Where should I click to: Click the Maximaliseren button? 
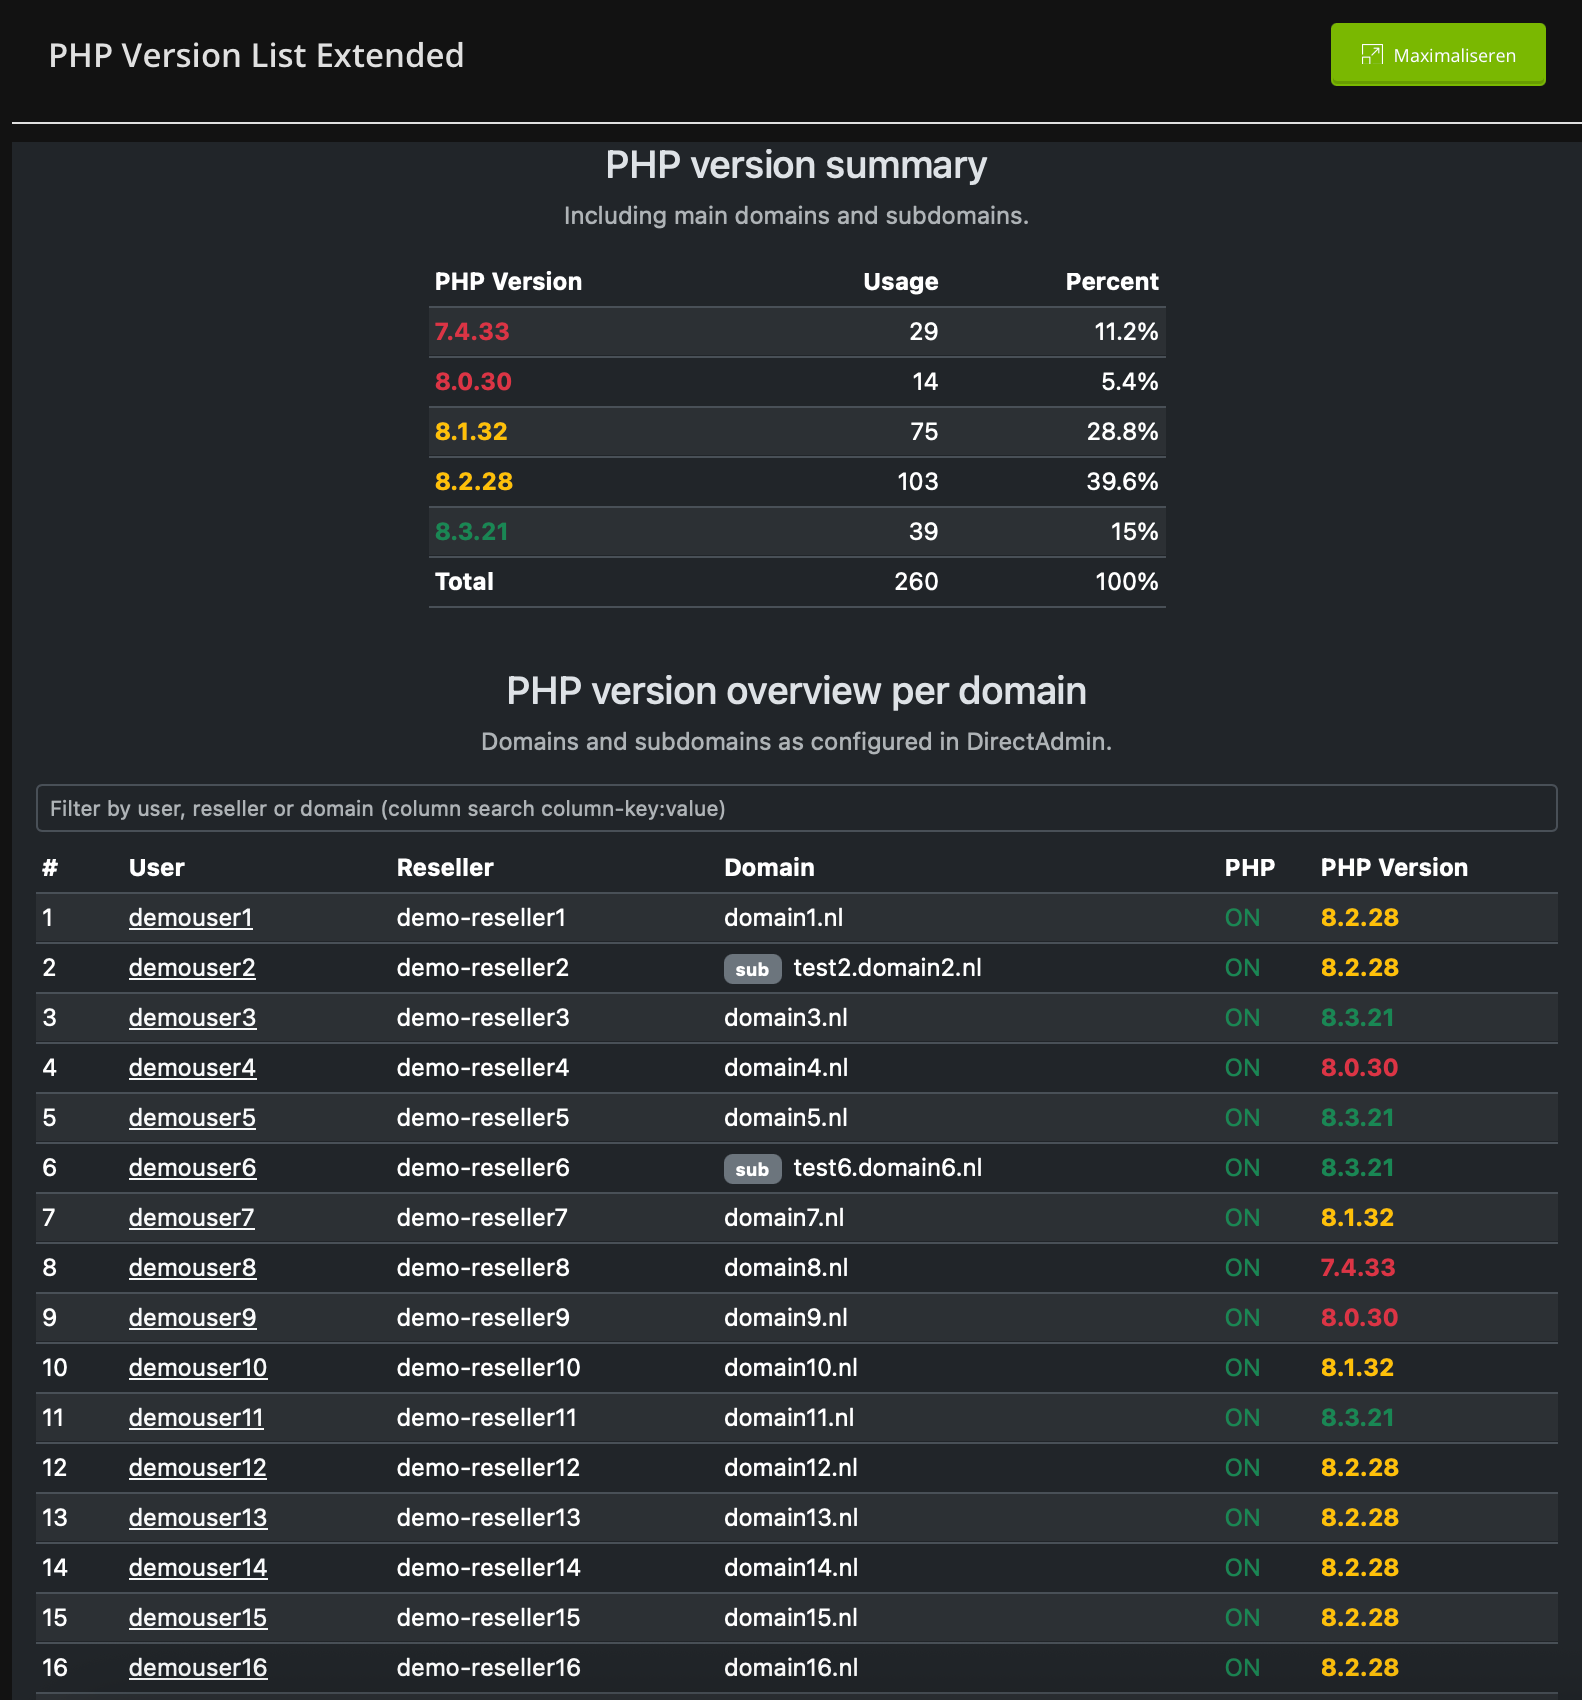pos(1437,55)
